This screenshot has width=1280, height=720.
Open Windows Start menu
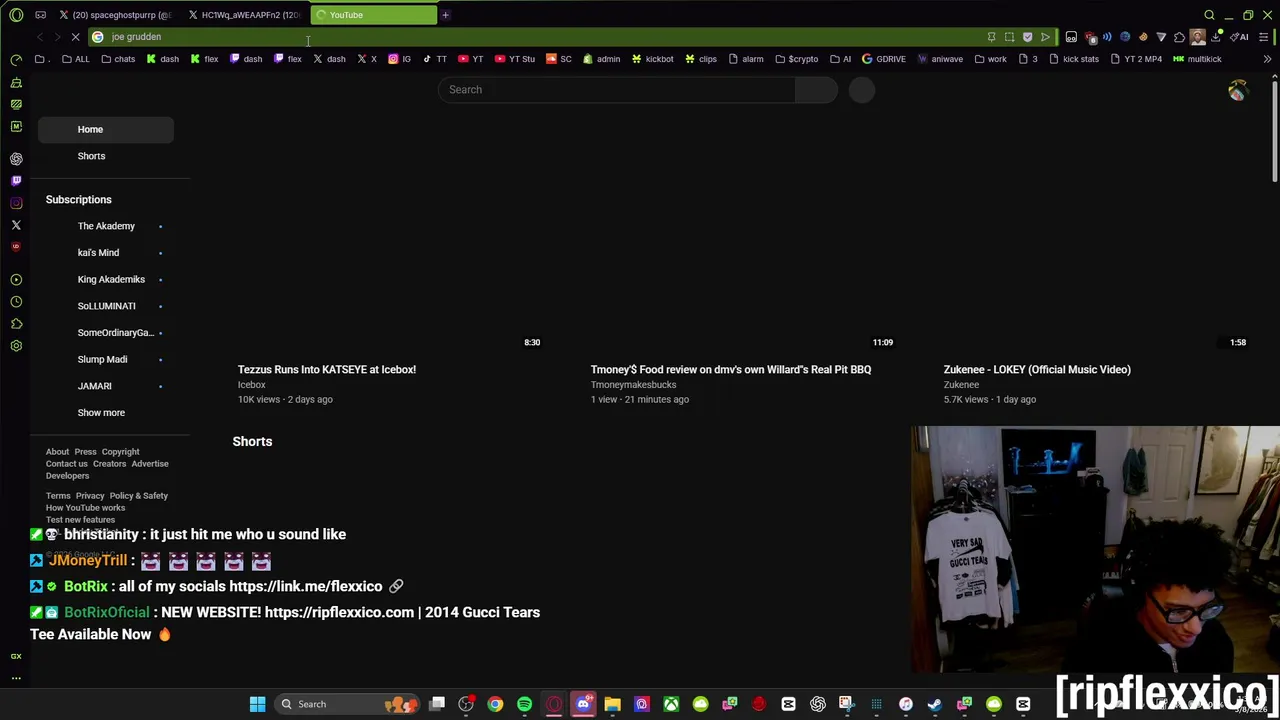257,704
